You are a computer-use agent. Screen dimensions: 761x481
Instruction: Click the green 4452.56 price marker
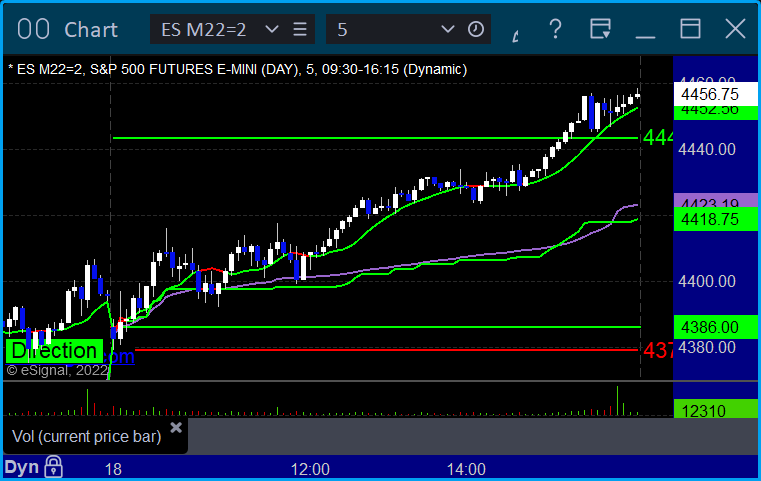click(715, 113)
